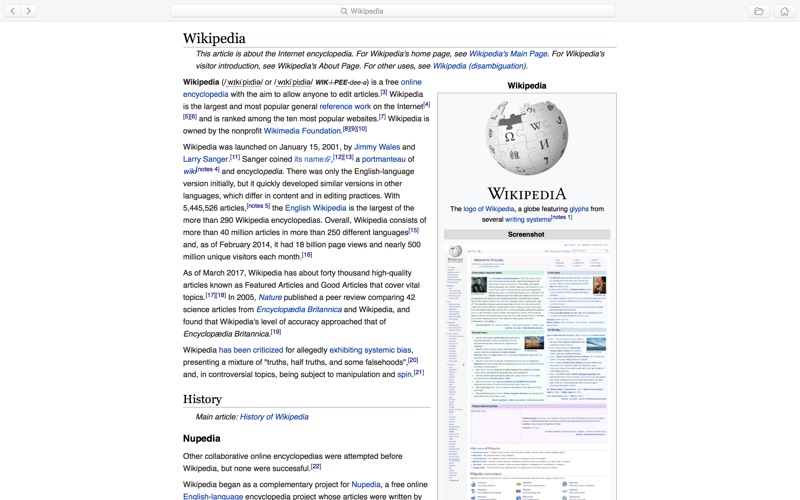Jump to citation [7]
The height and width of the screenshot is (500, 800).
382,117
